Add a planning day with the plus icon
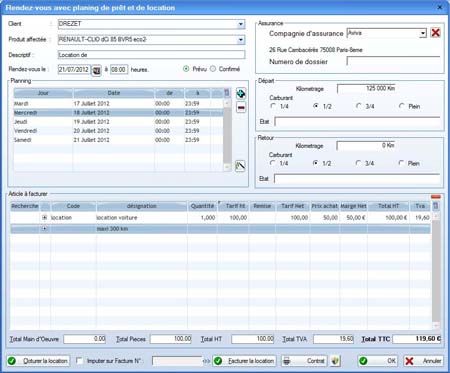This screenshot has height=373, width=450. 241,94
